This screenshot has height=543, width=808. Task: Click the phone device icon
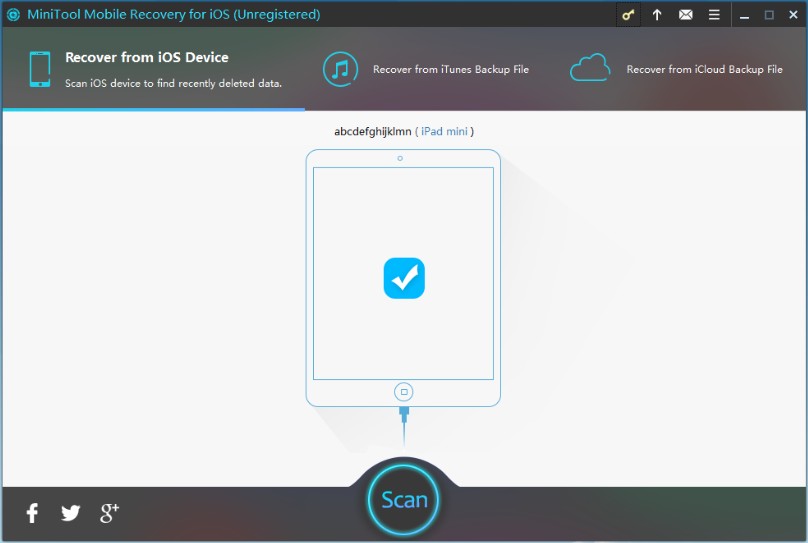(40, 69)
